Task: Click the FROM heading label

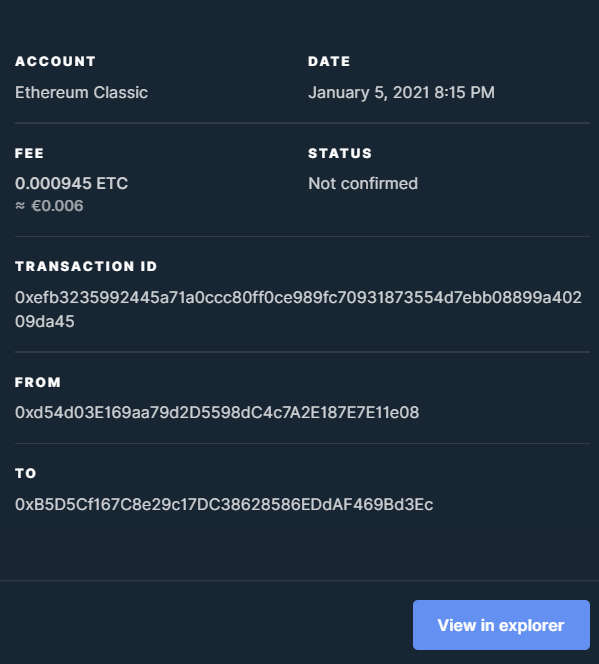Action: (38, 382)
